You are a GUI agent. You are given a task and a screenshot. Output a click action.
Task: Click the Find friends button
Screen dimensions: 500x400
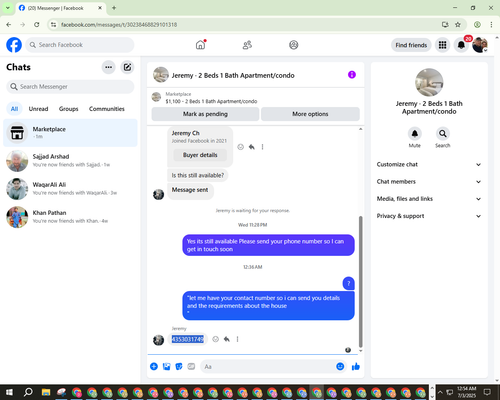pyautogui.click(x=411, y=45)
